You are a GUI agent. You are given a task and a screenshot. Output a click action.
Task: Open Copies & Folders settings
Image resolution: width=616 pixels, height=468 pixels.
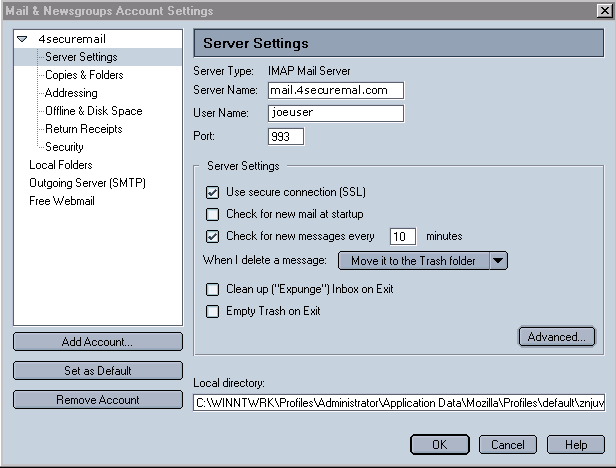(84, 75)
